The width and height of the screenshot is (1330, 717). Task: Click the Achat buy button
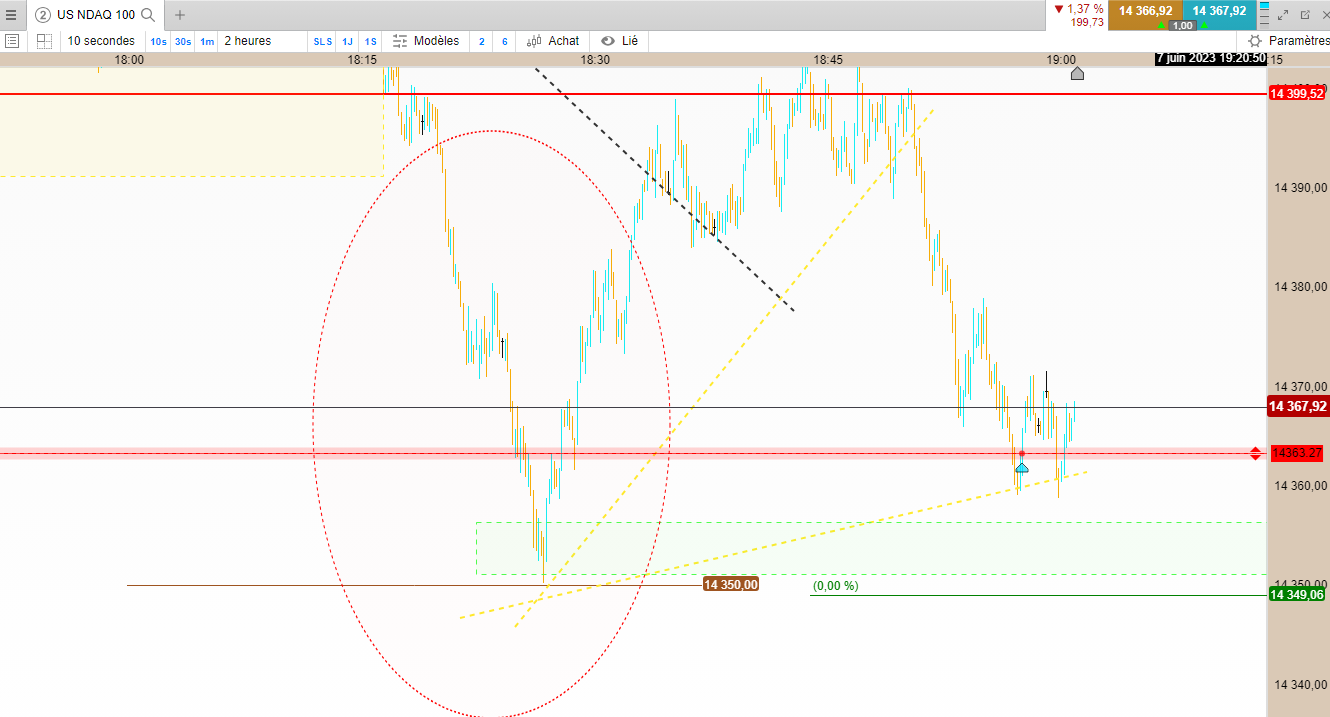[554, 41]
